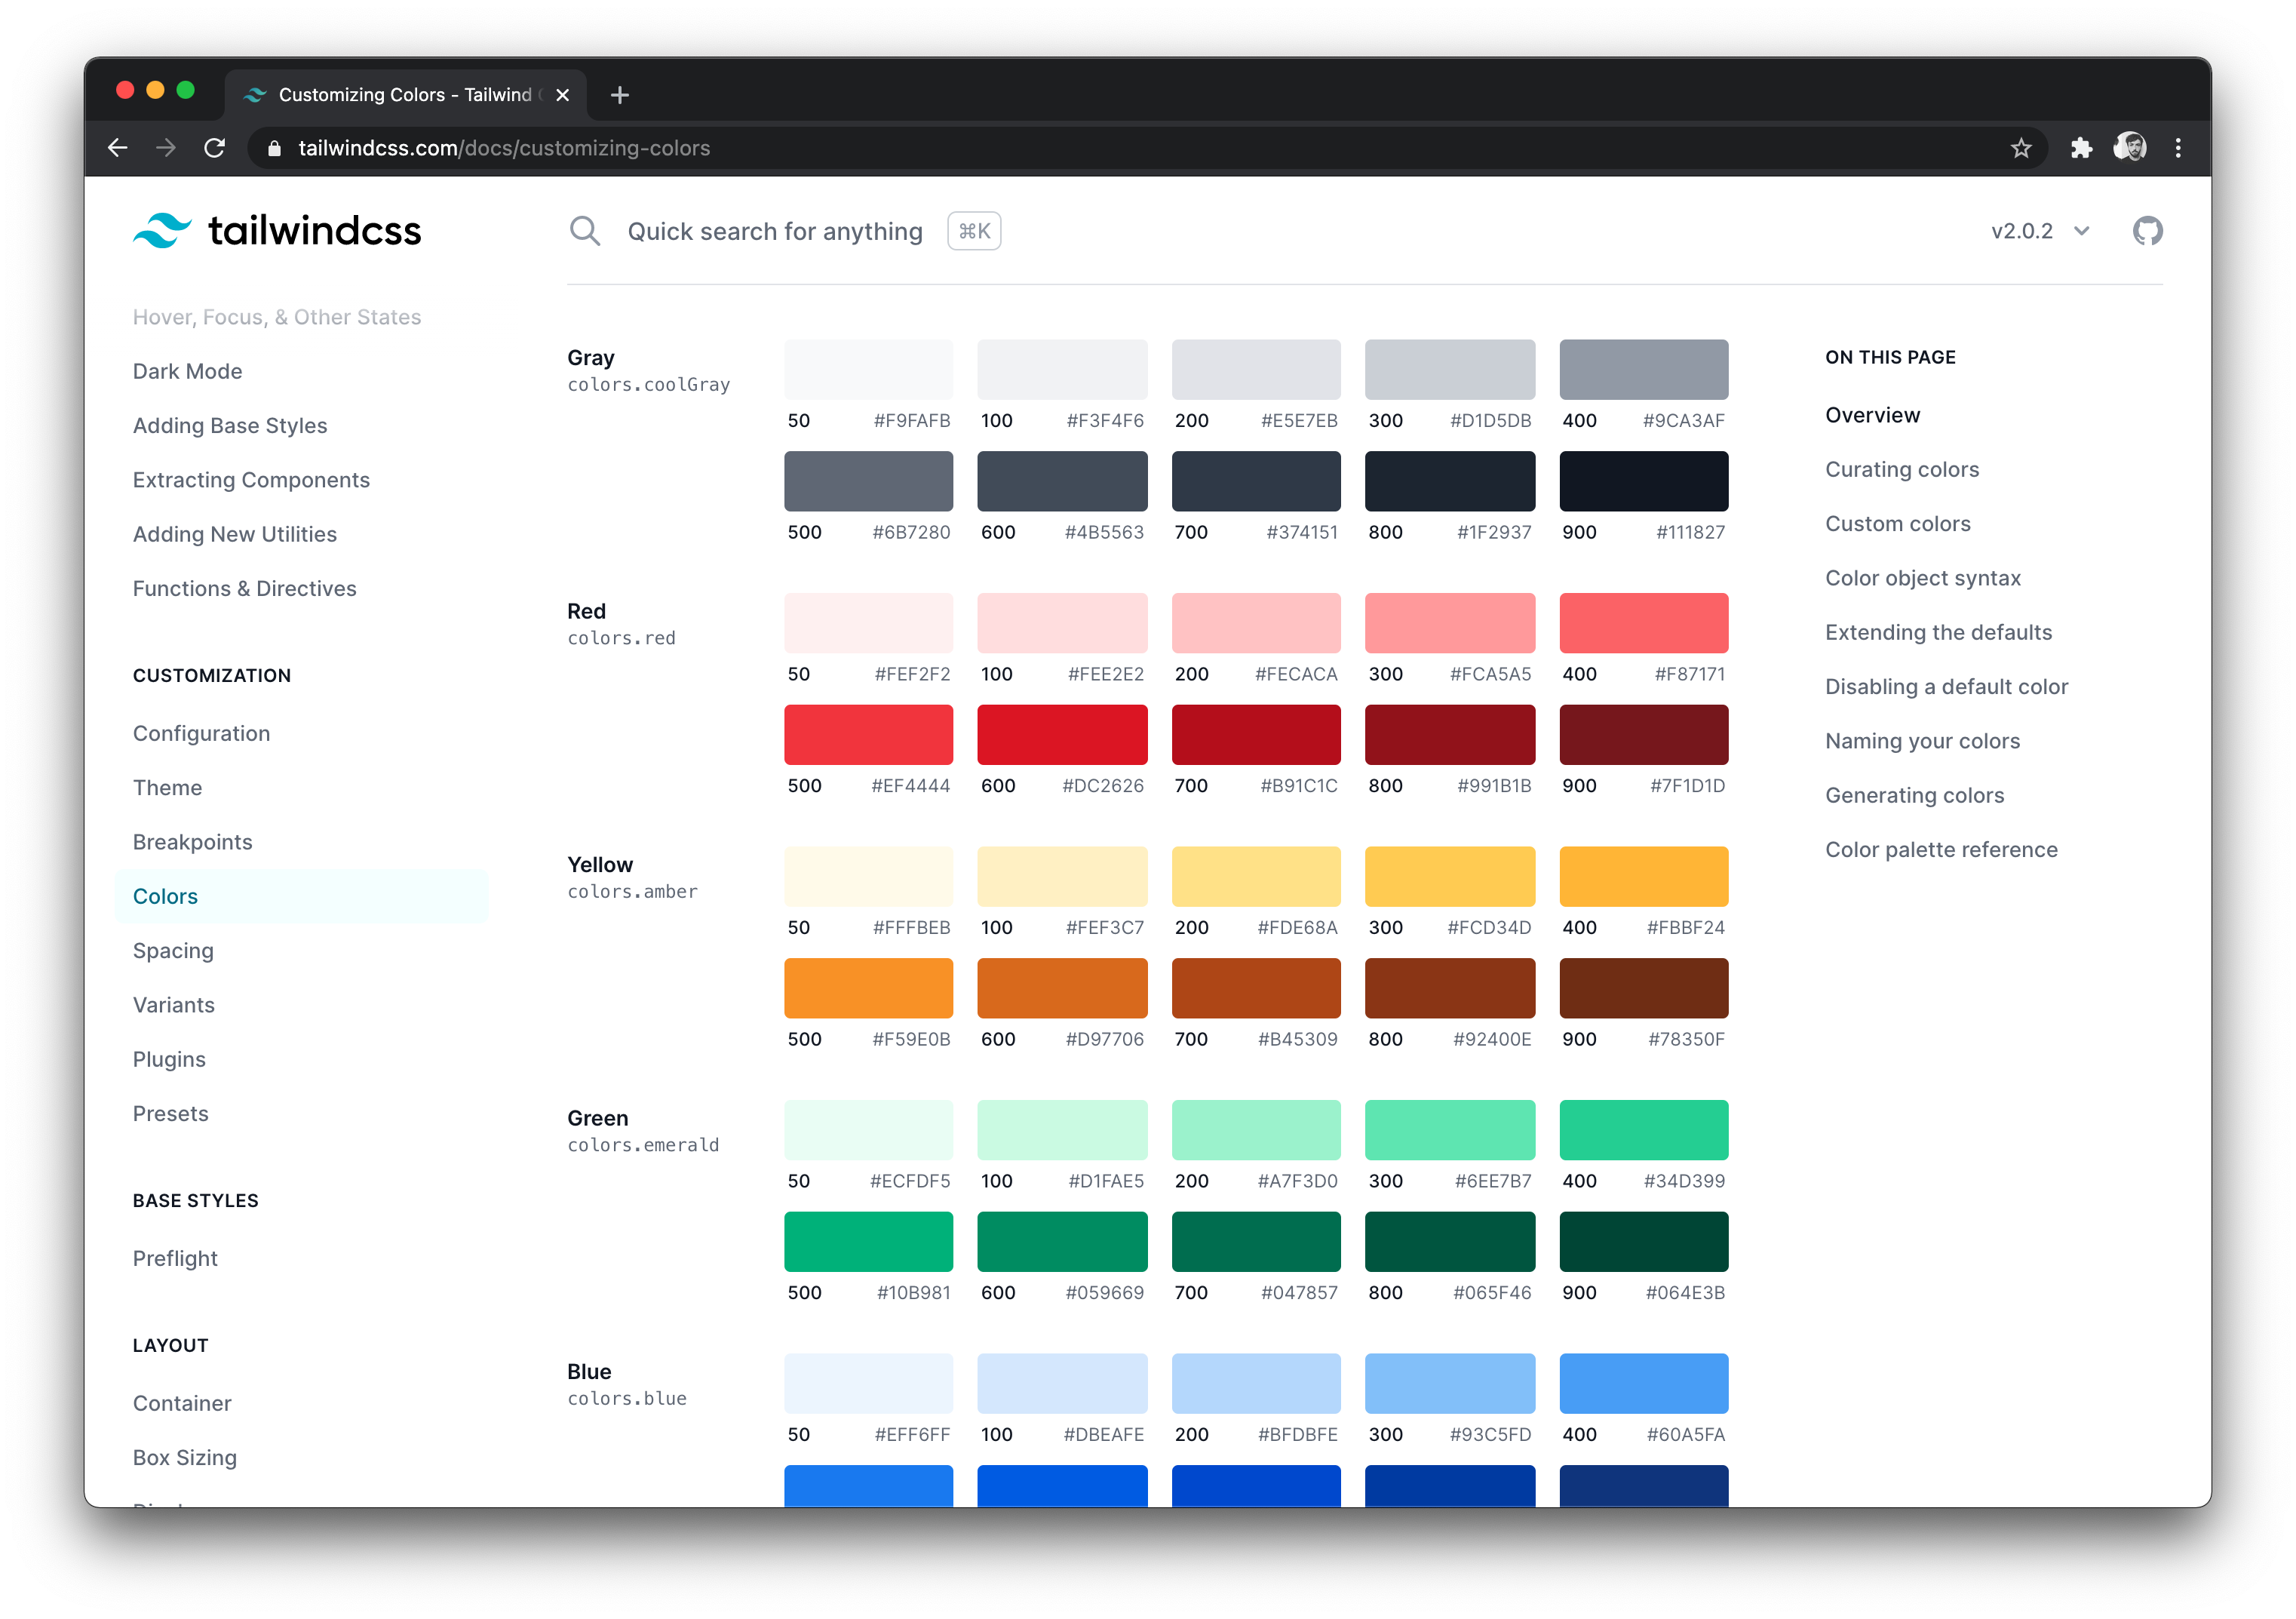The height and width of the screenshot is (1619, 2296).
Task: Open Spacing in the sidebar
Action: (173, 950)
